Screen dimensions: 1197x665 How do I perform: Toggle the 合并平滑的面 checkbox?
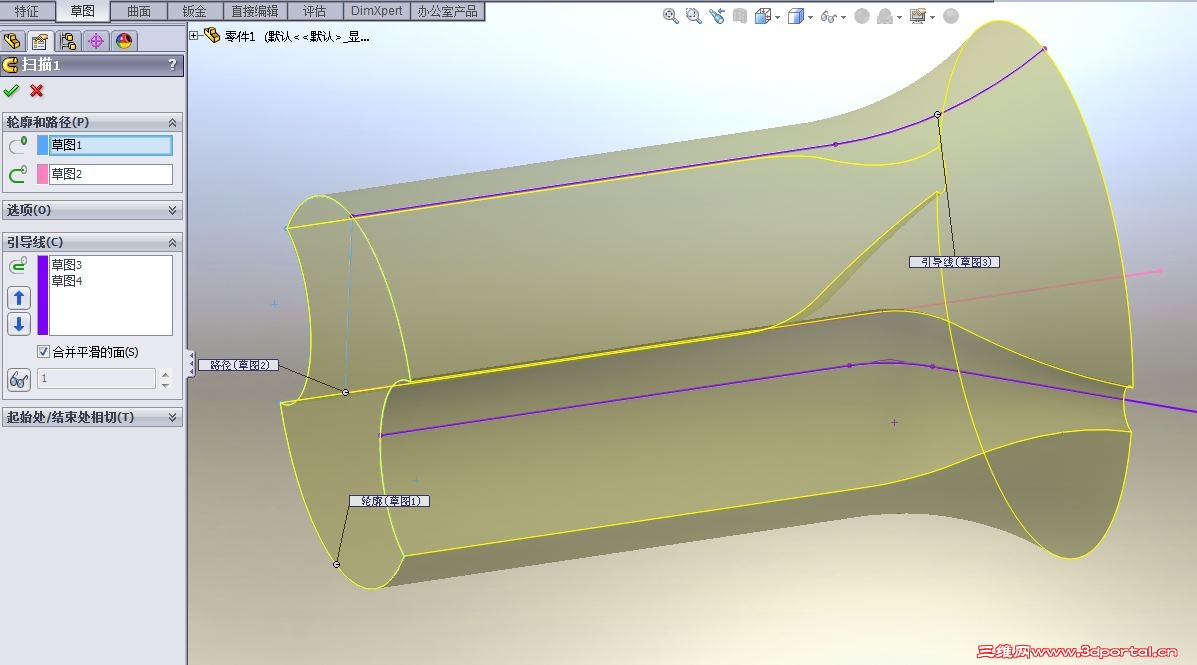44,352
